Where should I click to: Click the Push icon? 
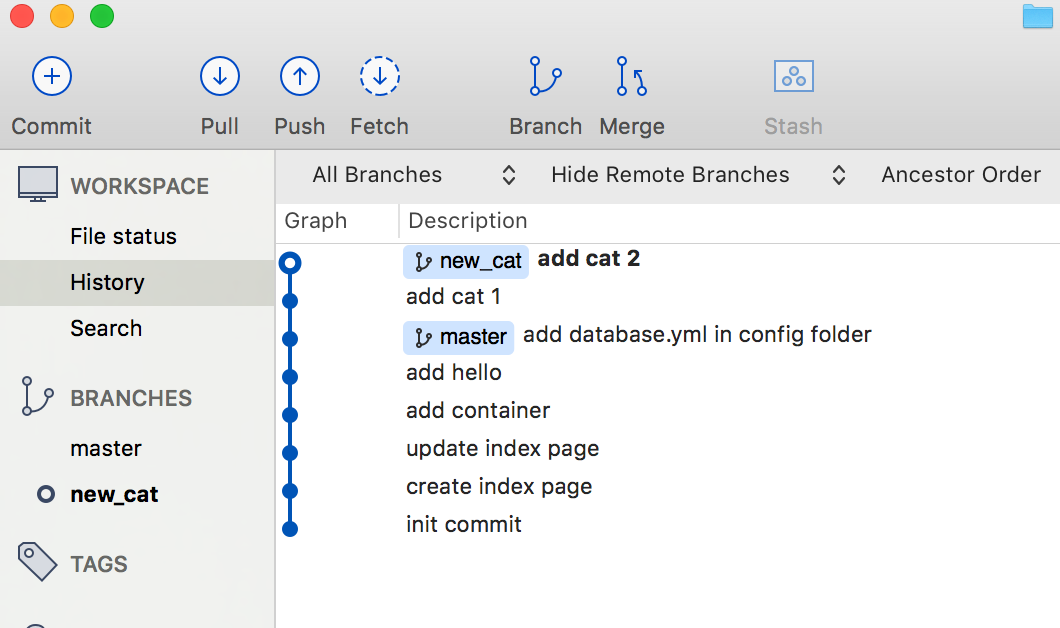(299, 76)
